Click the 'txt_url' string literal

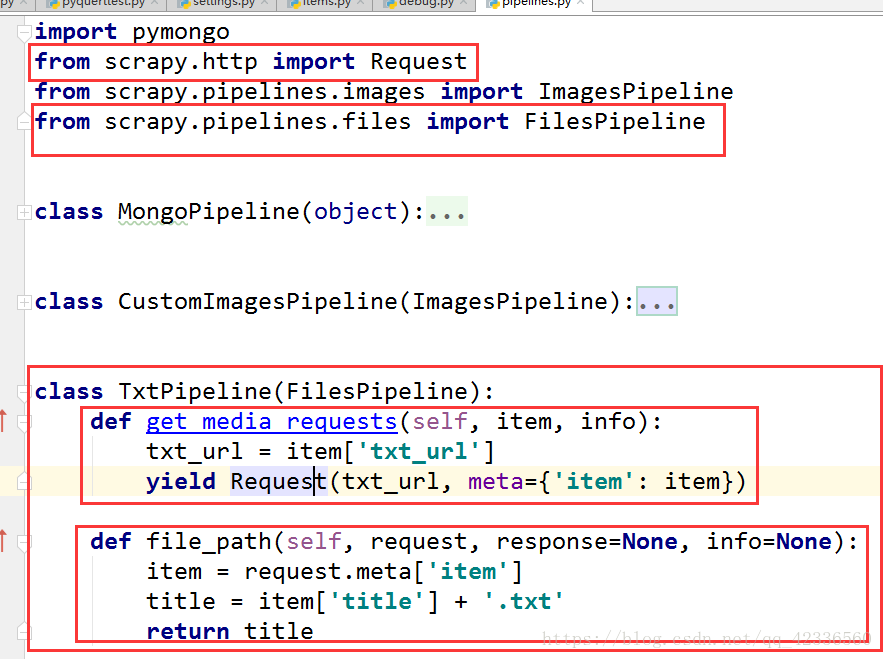coord(419,452)
